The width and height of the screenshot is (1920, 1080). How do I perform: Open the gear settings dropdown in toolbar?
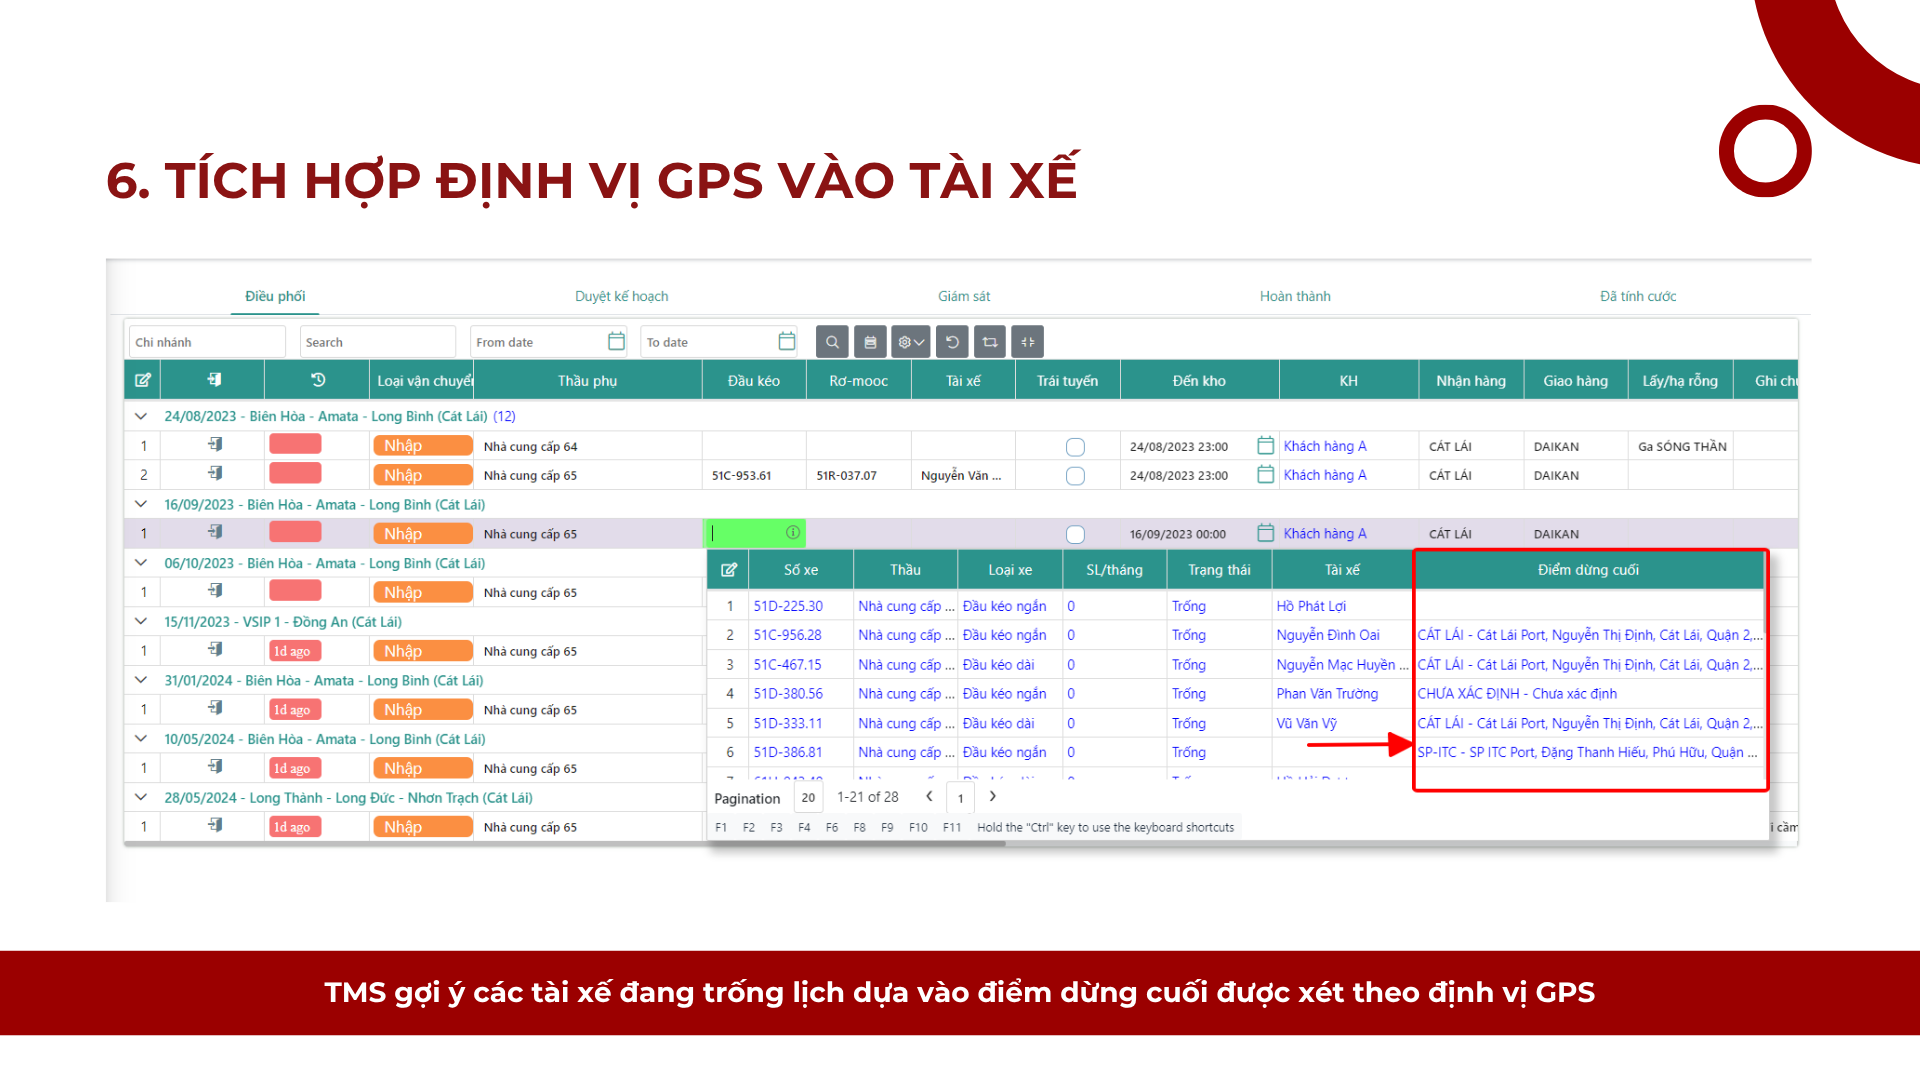(910, 342)
